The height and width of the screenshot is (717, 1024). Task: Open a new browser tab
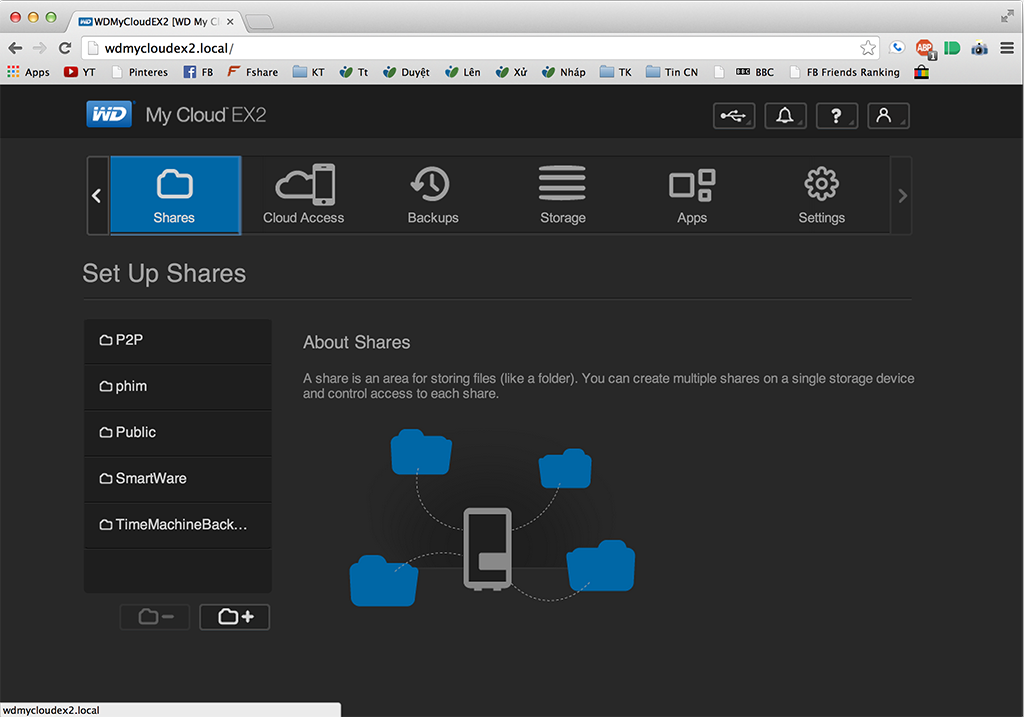tap(259, 22)
